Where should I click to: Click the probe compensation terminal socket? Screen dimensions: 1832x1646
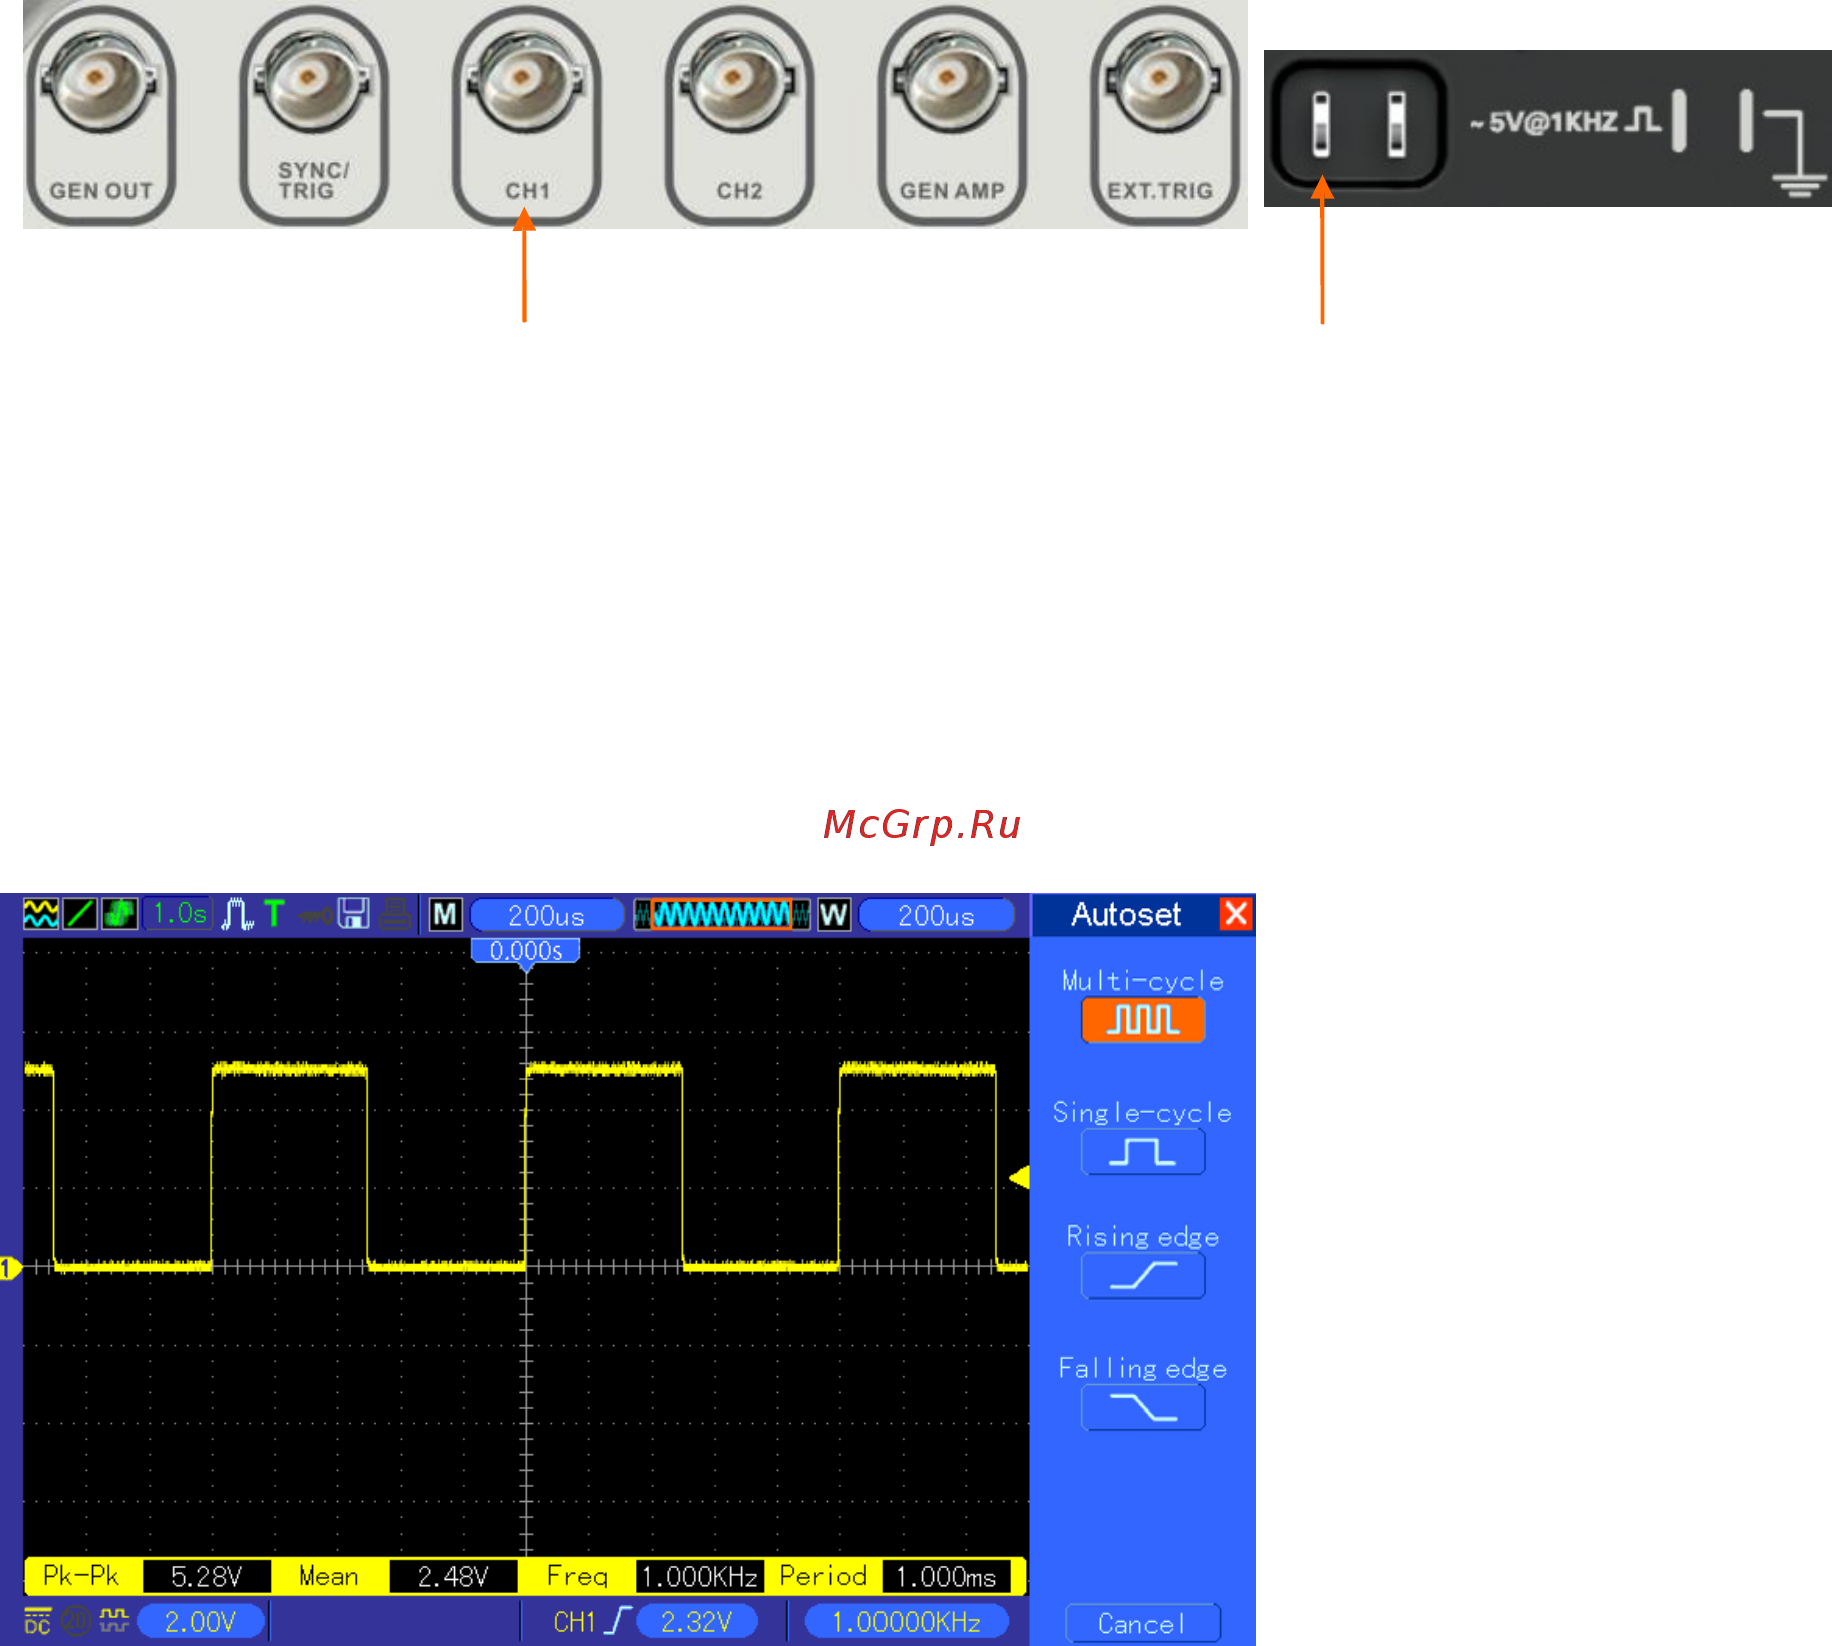click(1358, 124)
